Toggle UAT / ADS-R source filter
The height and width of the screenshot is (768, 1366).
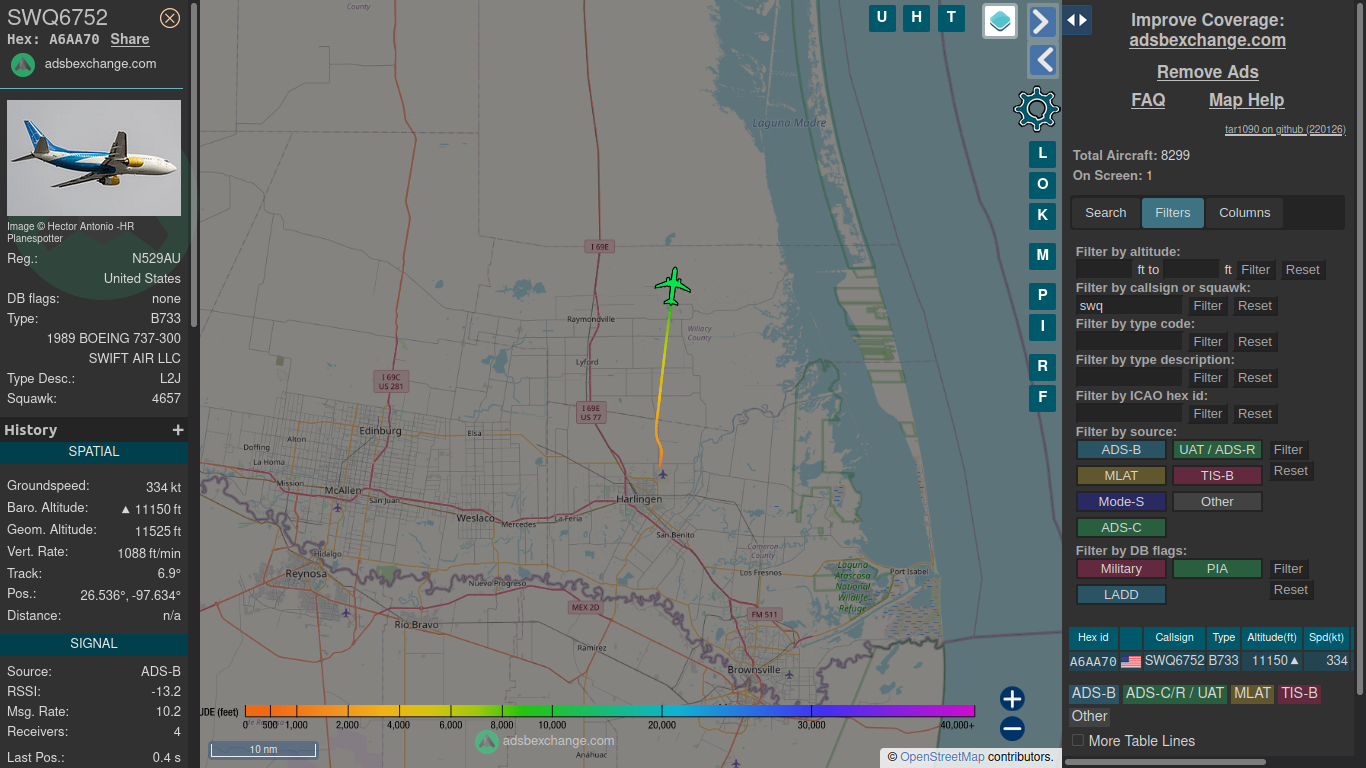click(x=1217, y=450)
